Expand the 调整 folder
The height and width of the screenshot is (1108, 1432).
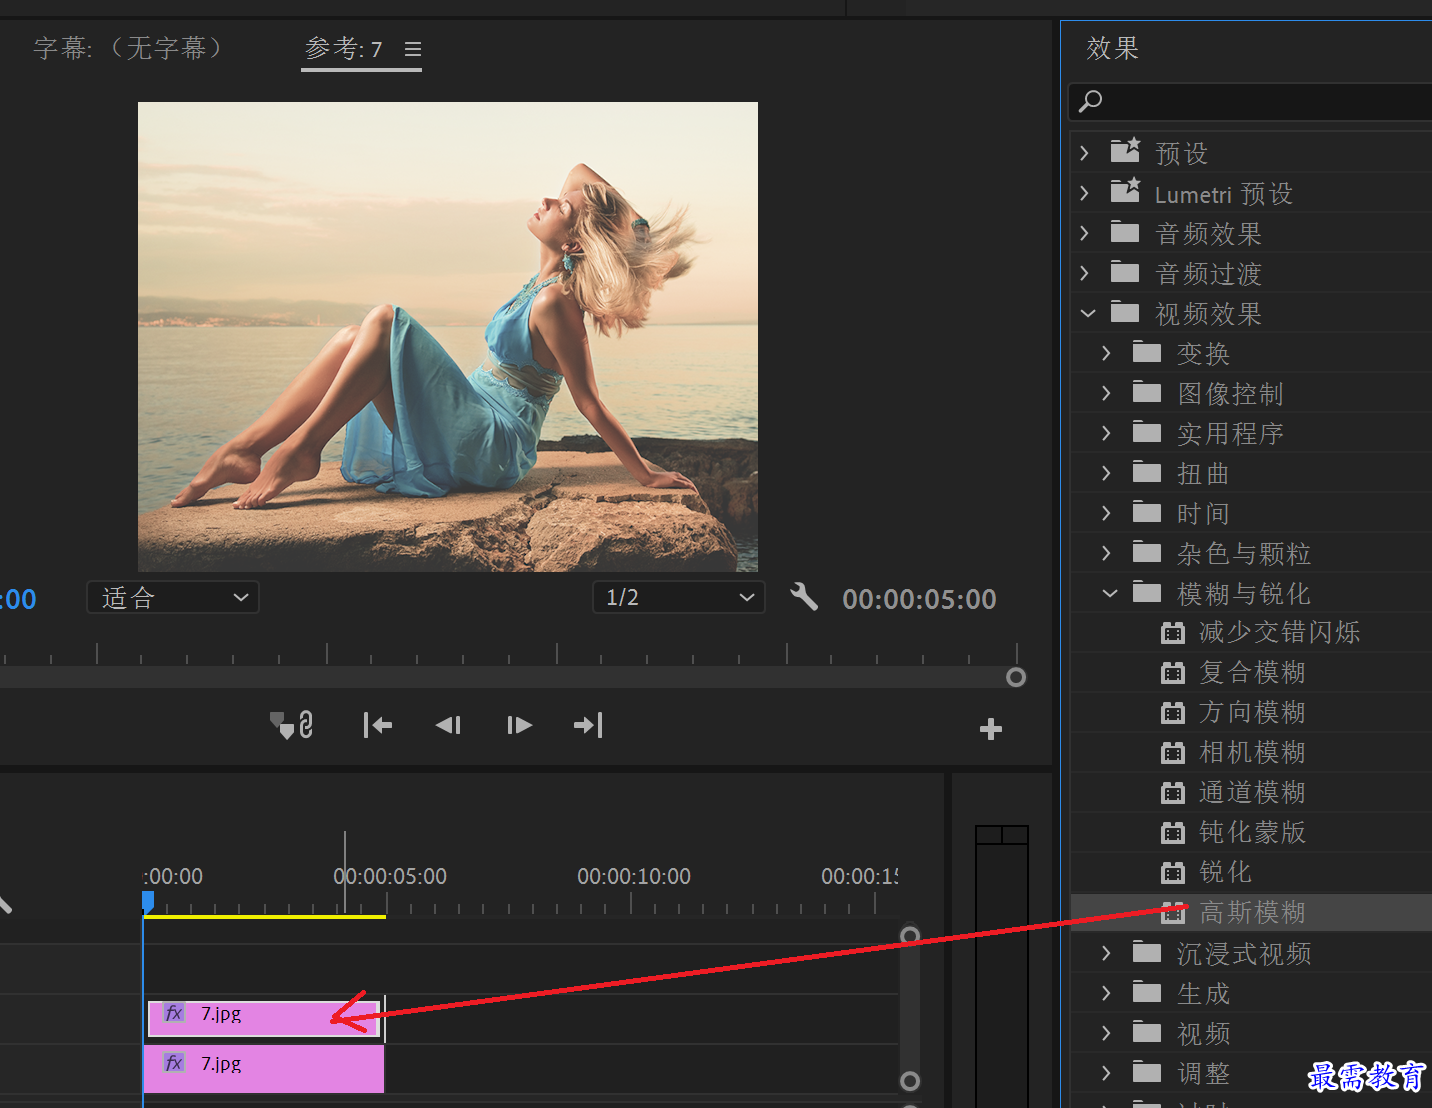[x=1106, y=1073]
